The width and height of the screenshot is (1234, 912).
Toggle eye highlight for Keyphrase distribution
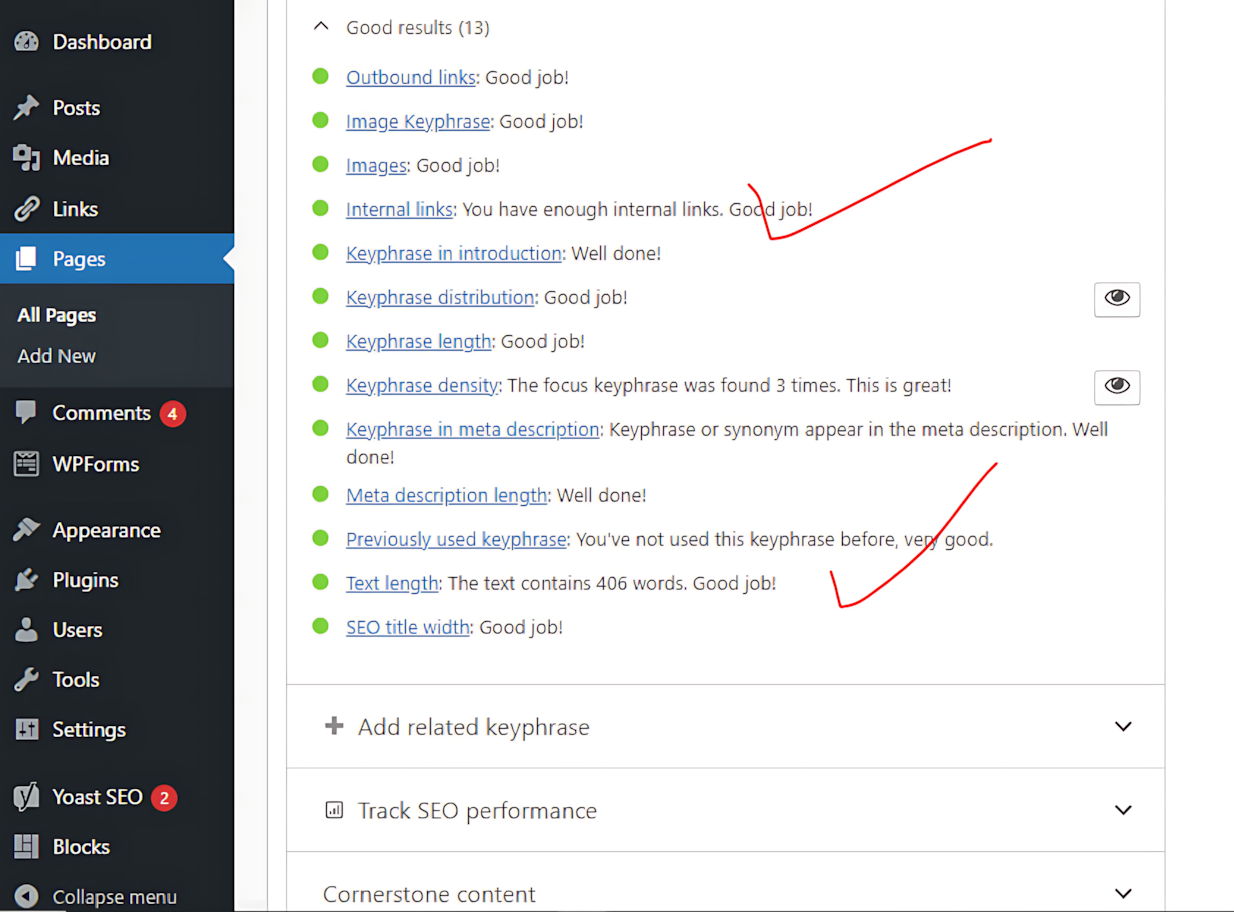pyautogui.click(x=1117, y=298)
